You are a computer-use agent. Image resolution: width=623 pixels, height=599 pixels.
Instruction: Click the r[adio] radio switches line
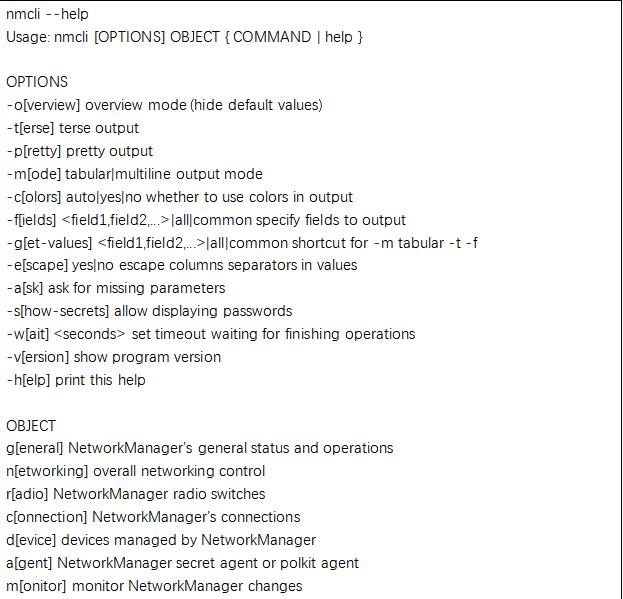click(135, 494)
